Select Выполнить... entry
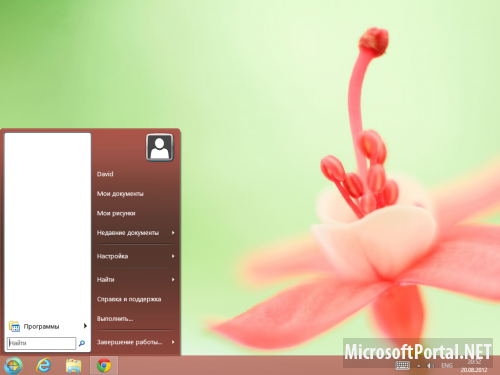The image size is (500, 375). tap(115, 319)
